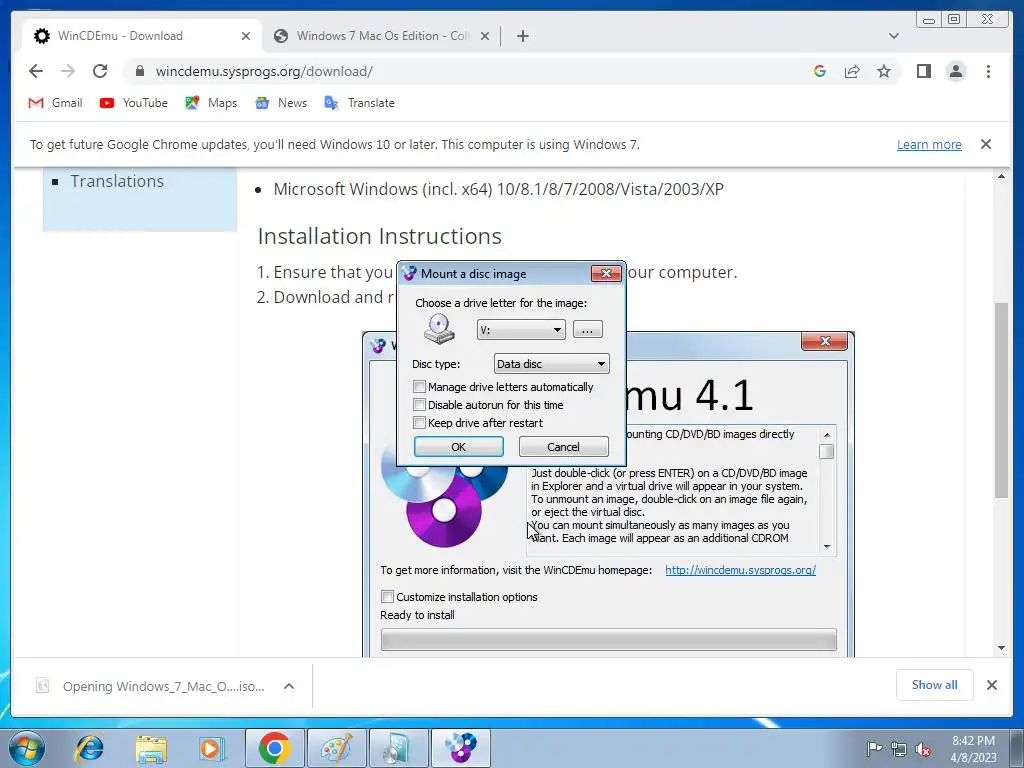Screen dimensions: 1024x768
Task: Share this page via share icon
Action: (852, 71)
